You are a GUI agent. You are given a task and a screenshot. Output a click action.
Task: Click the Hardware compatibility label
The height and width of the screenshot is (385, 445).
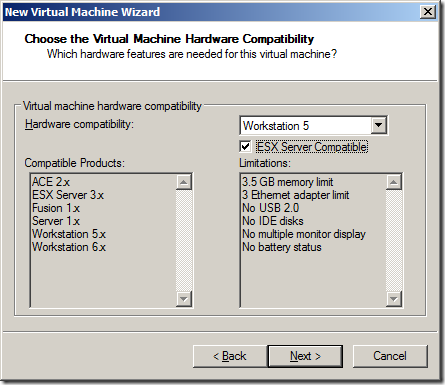pyautogui.click(x=79, y=124)
